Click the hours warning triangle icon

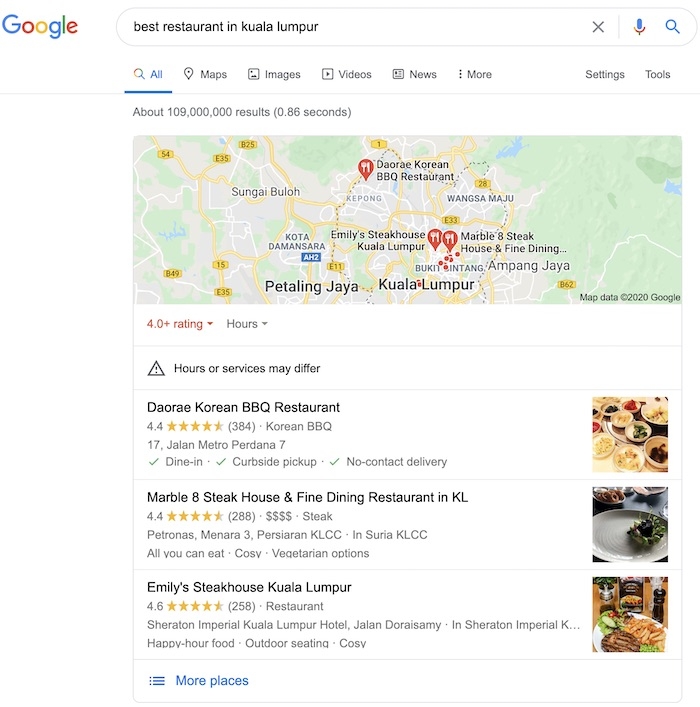click(x=156, y=368)
